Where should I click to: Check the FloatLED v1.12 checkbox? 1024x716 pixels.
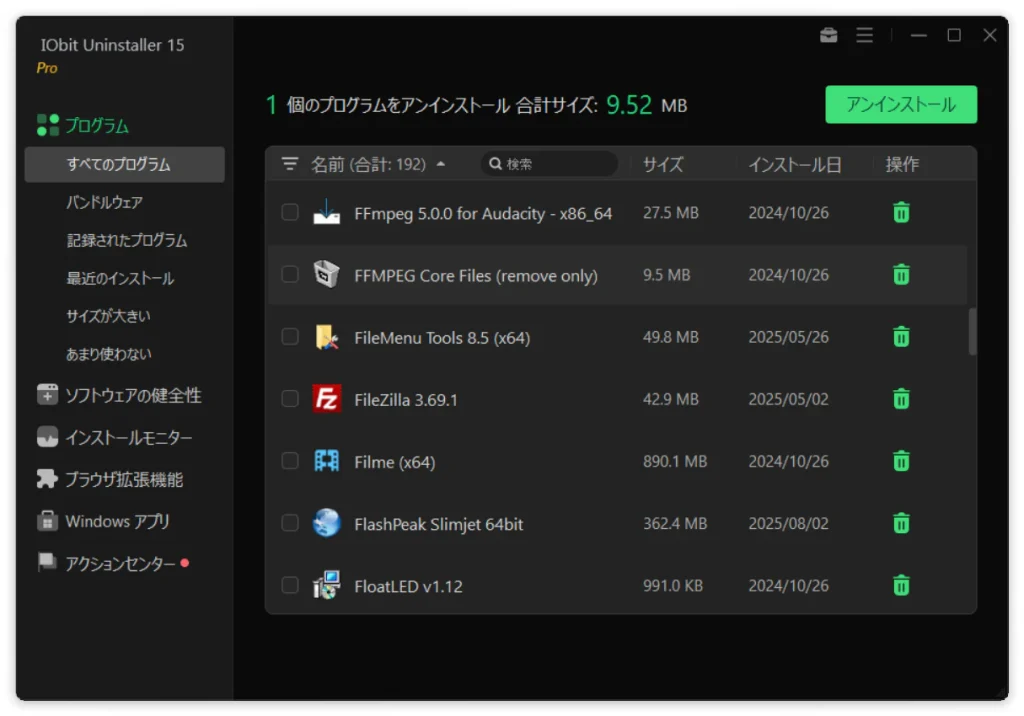(290, 585)
